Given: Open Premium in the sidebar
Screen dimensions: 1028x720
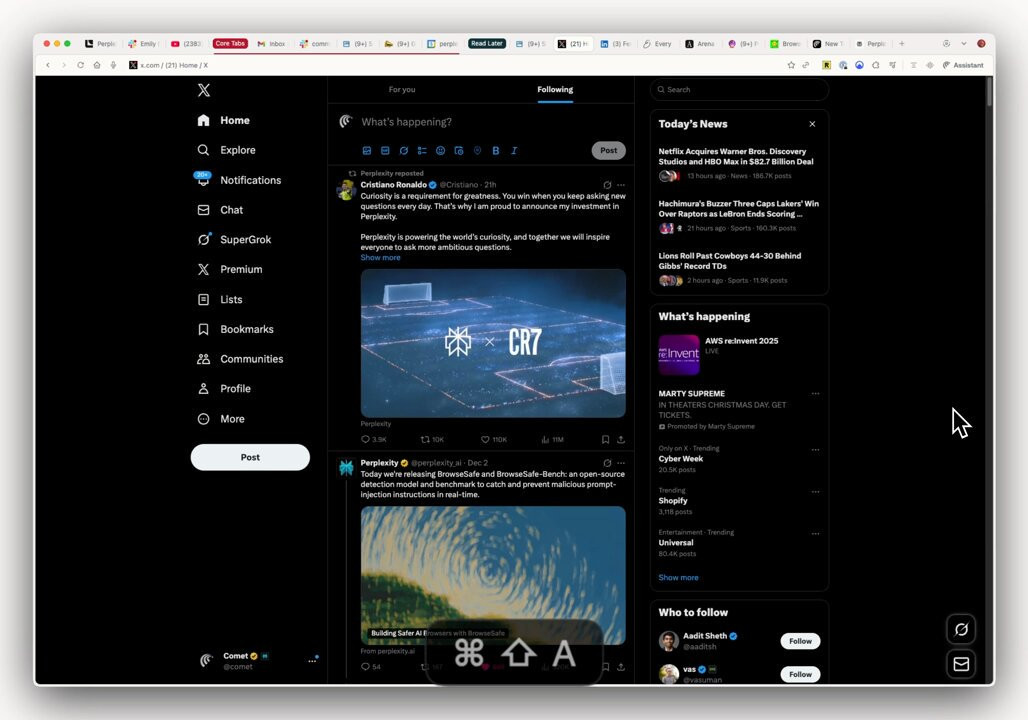Looking at the screenshot, I should coord(229,270).
